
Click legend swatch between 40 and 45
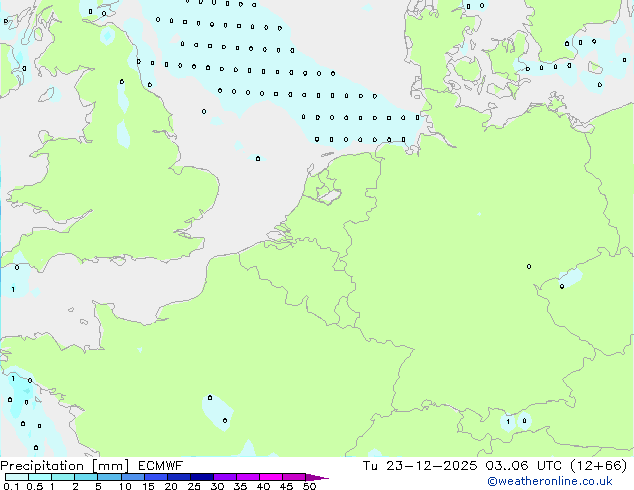tap(271, 477)
